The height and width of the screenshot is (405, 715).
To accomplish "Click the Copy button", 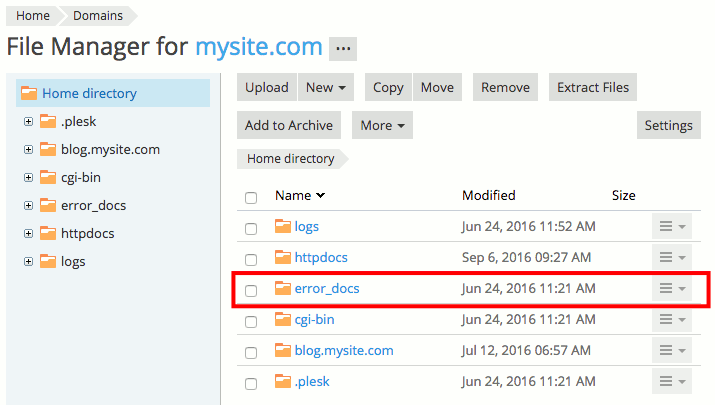I will pyautogui.click(x=388, y=87).
